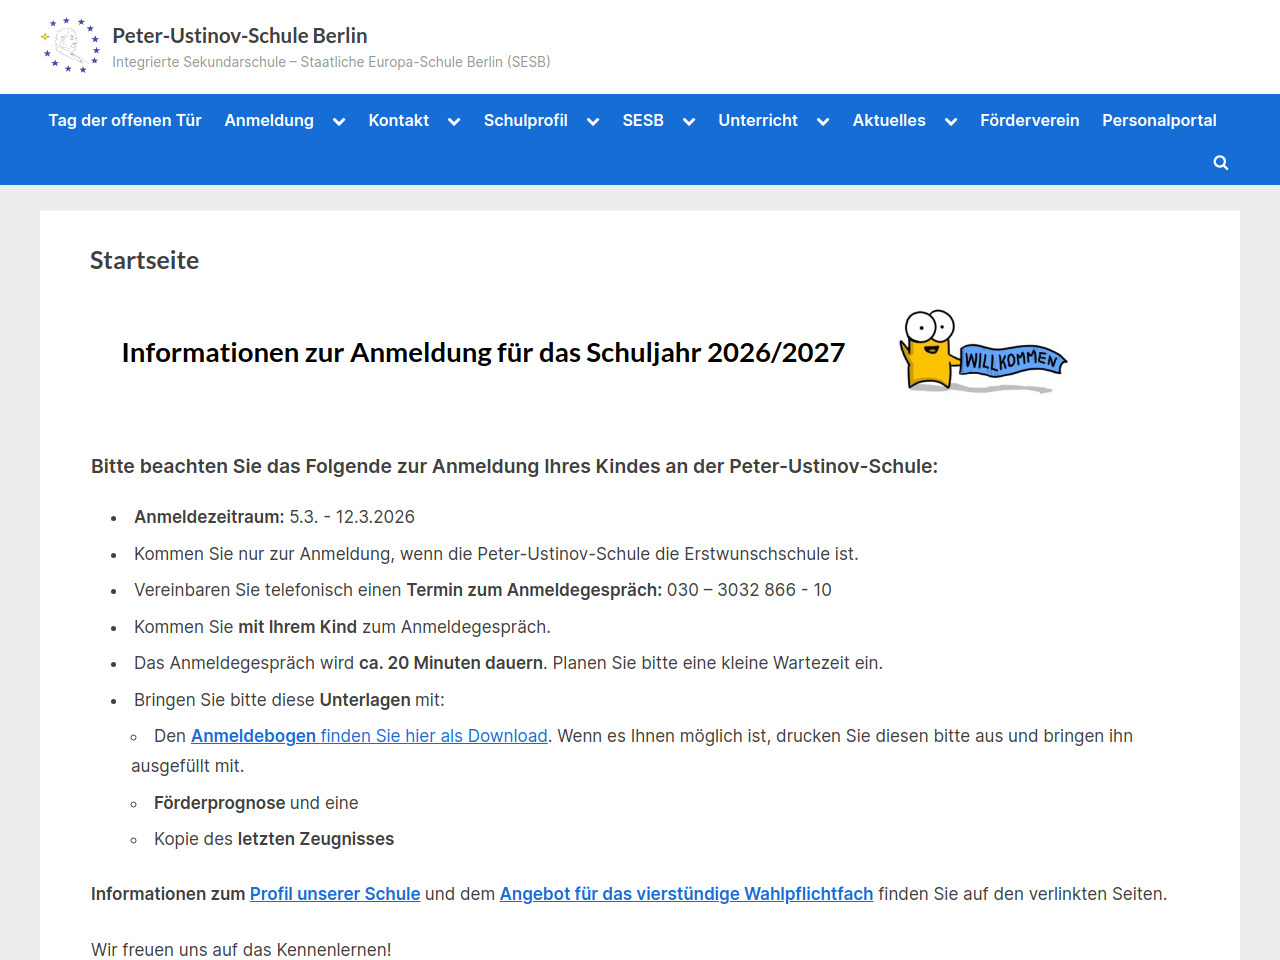1280x960 pixels.
Task: Click the Schulprofil menu label
Action: click(x=525, y=120)
